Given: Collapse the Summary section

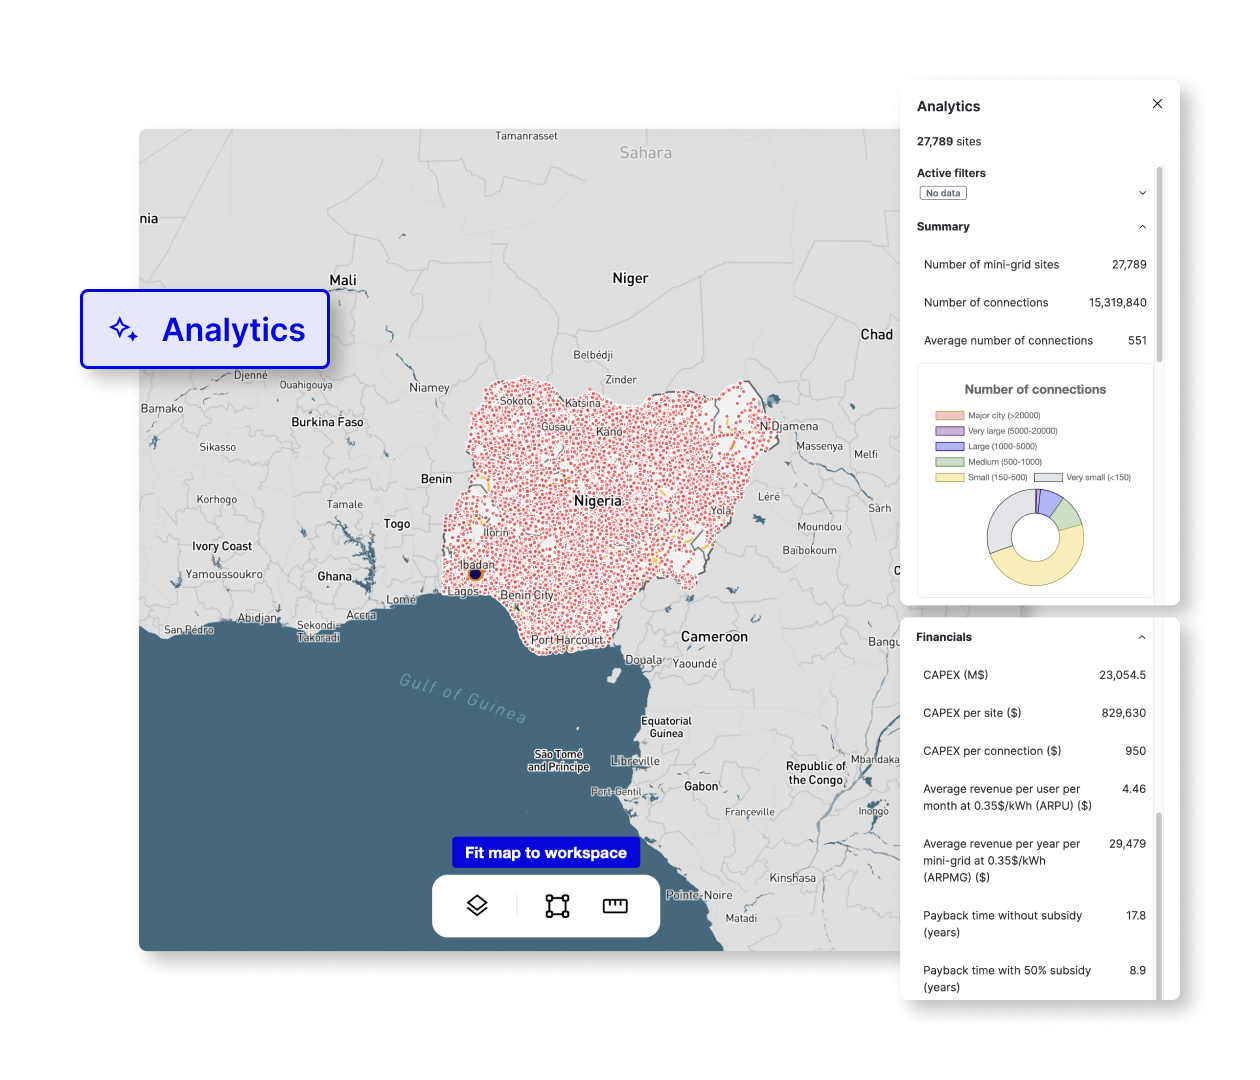Looking at the screenshot, I should tap(1142, 227).
